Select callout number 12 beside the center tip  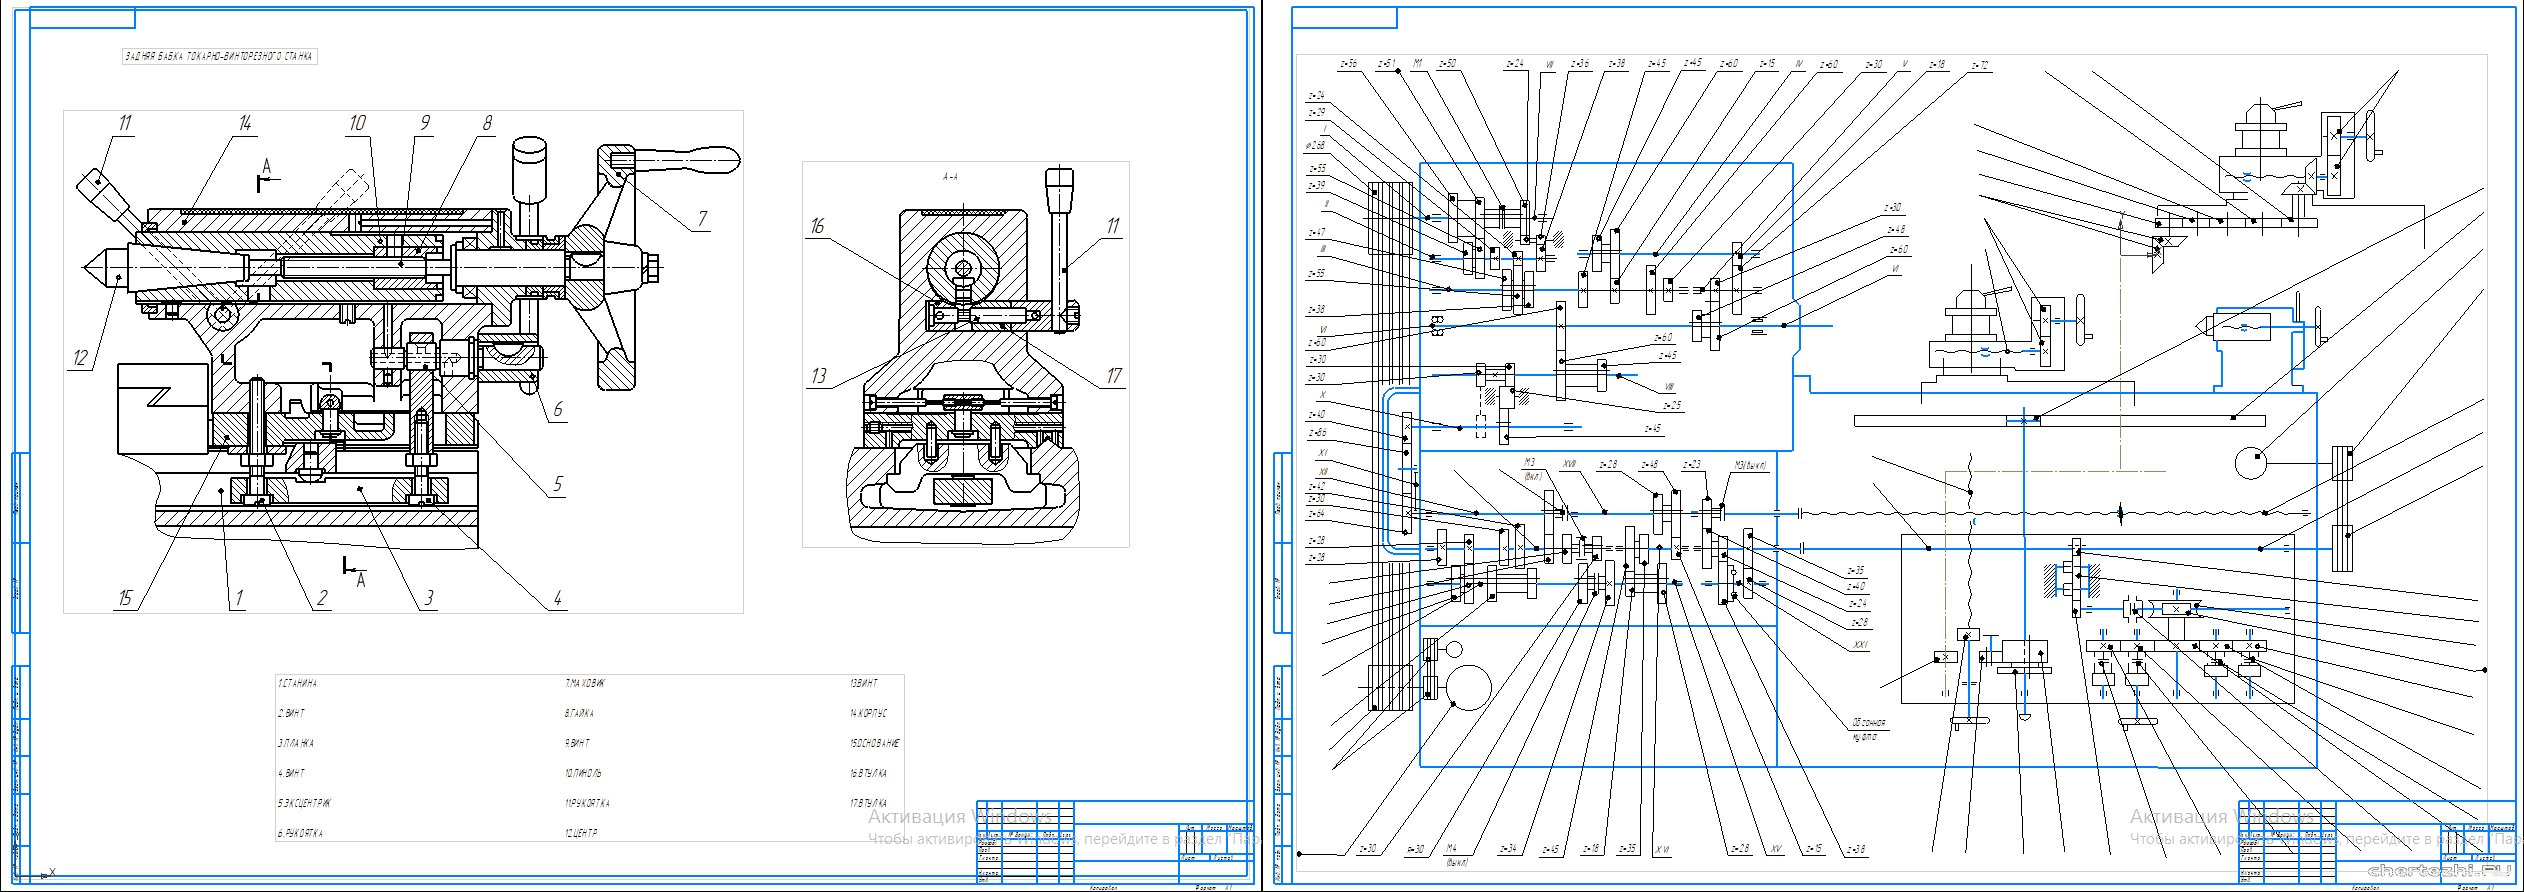(x=80, y=358)
